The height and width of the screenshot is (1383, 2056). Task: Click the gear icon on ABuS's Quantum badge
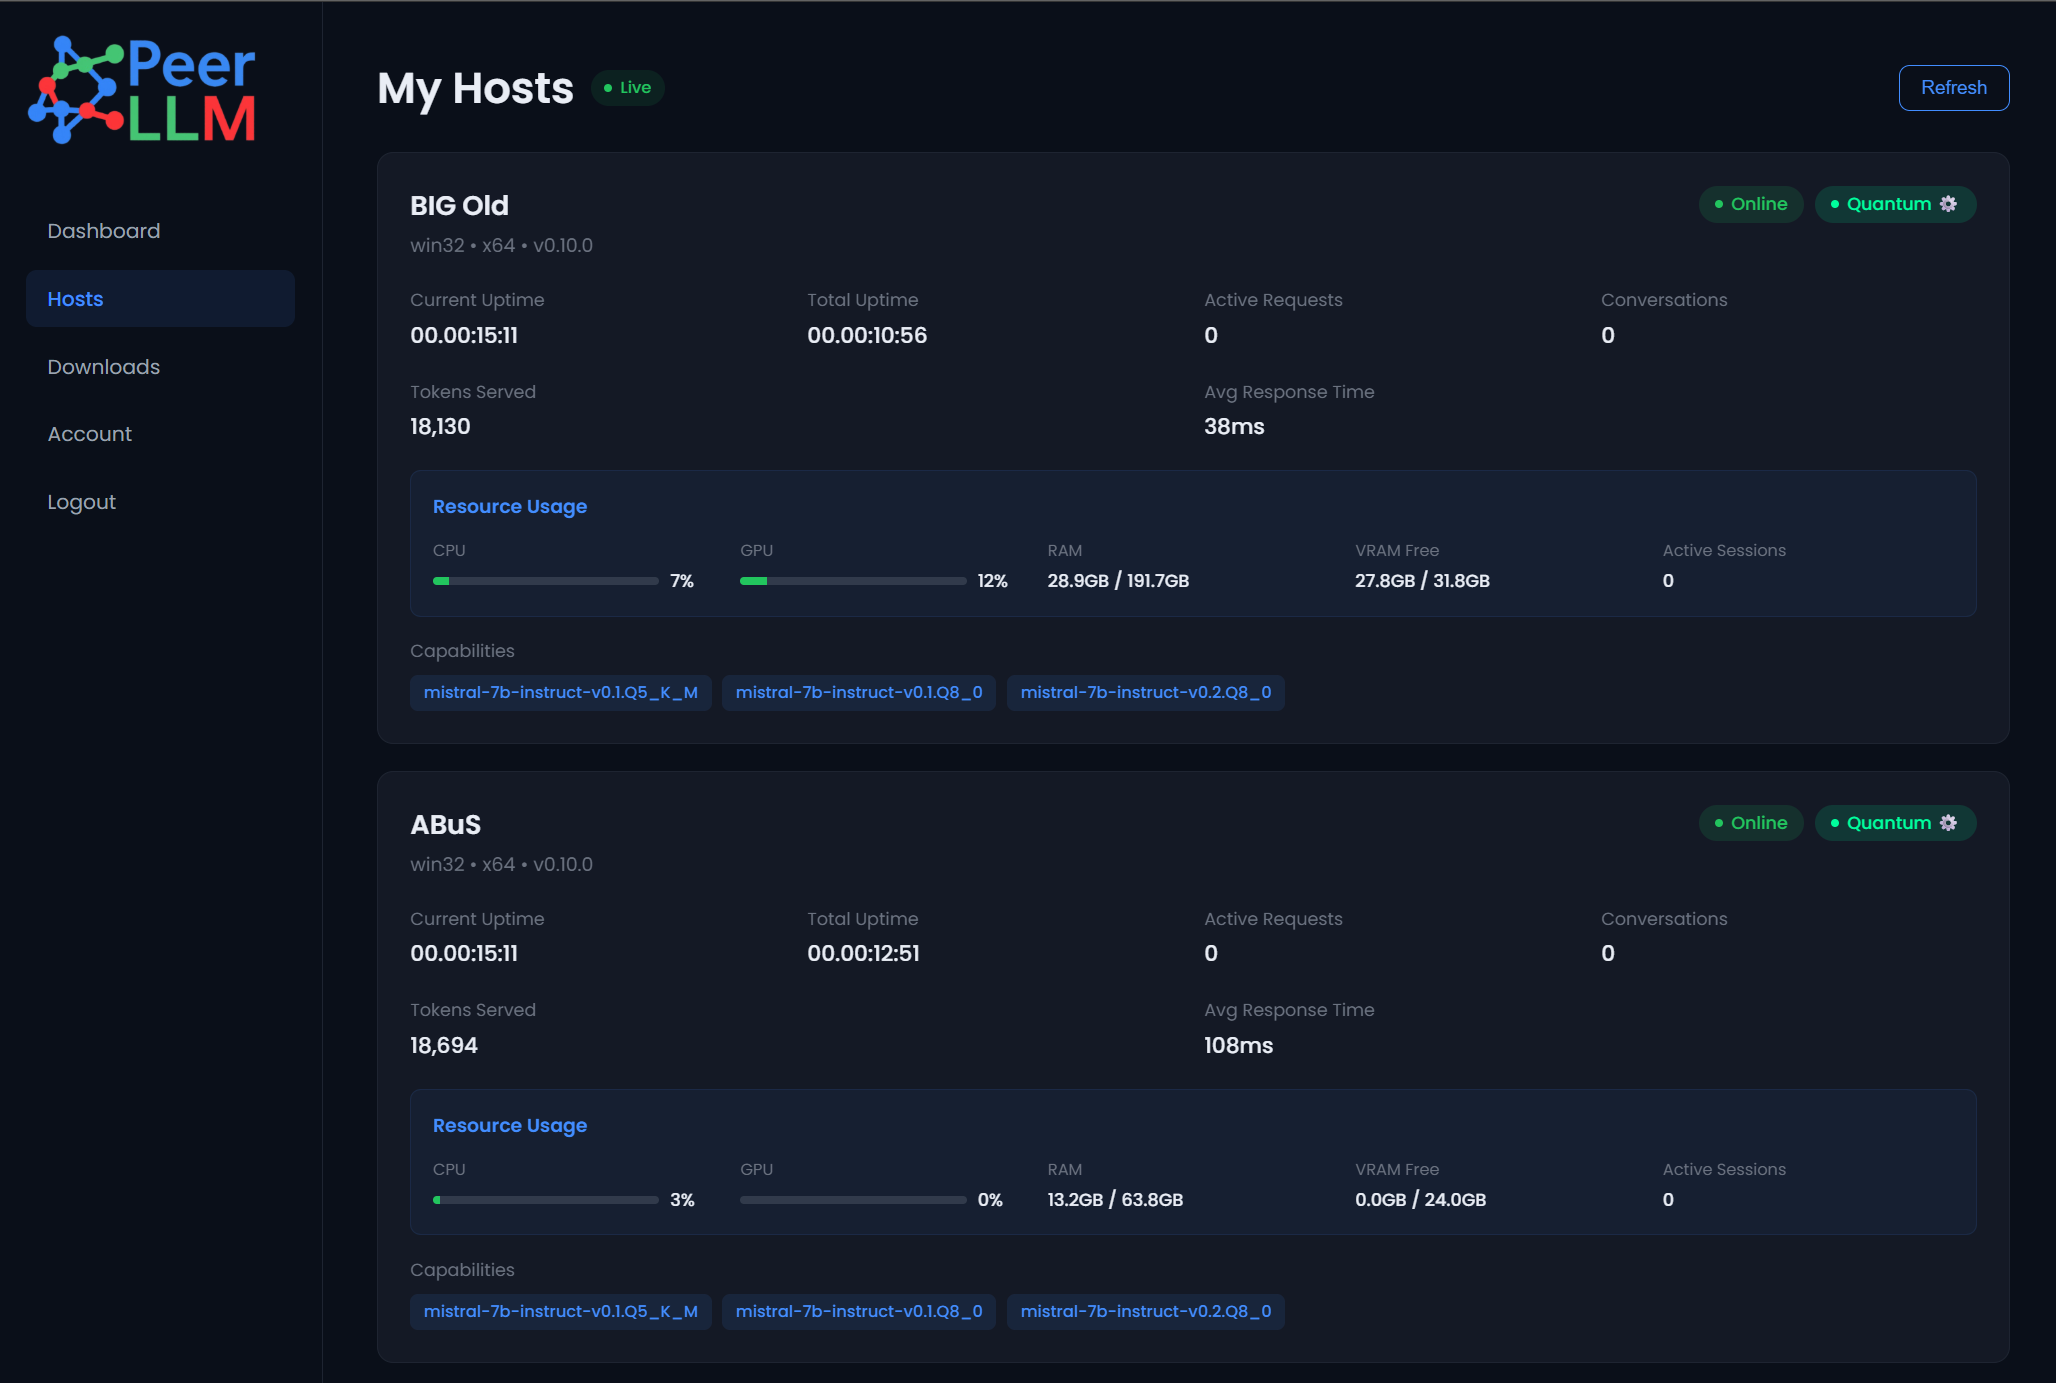pos(1948,823)
